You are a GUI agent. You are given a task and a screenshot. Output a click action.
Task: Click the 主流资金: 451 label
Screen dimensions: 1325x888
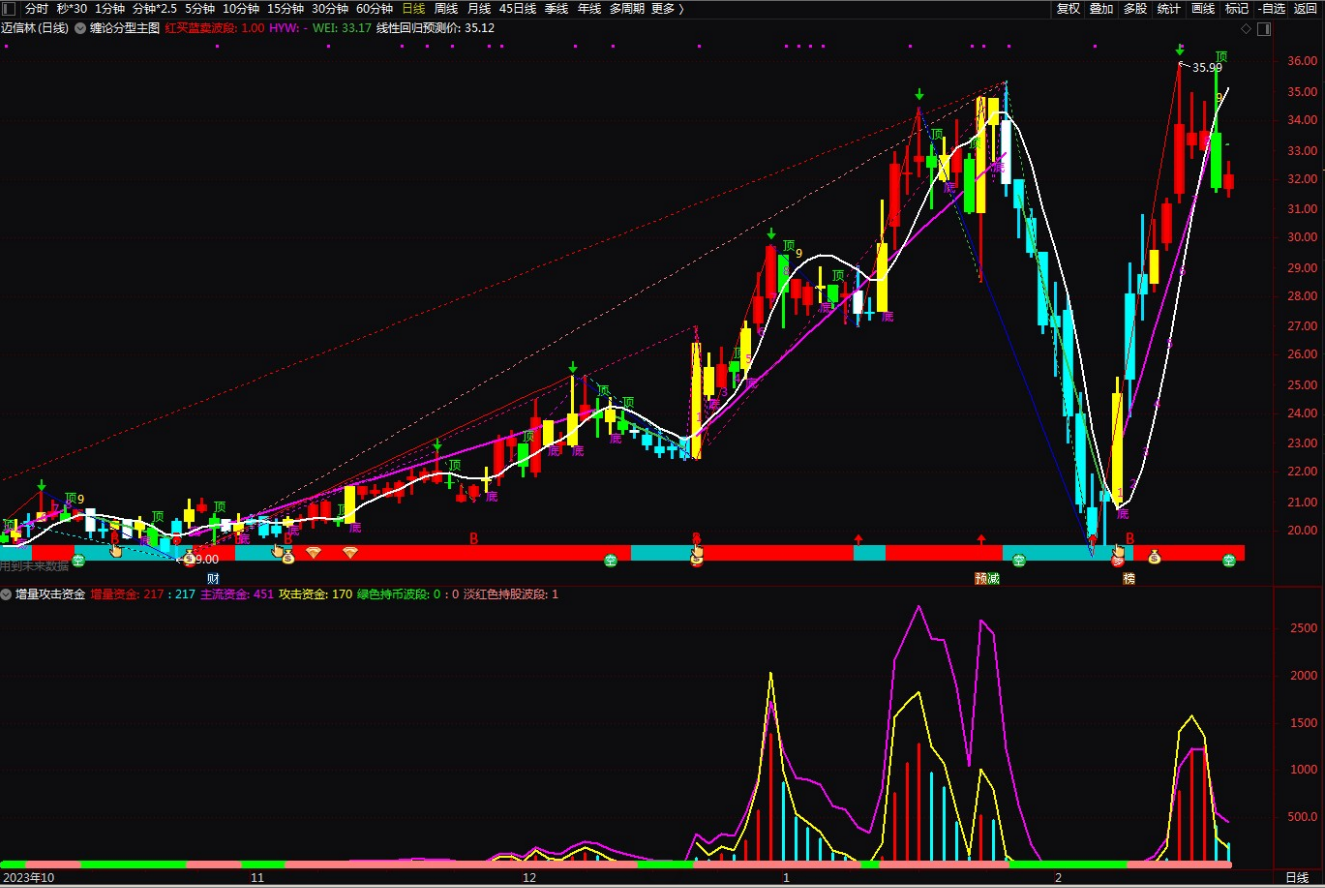coord(237,594)
